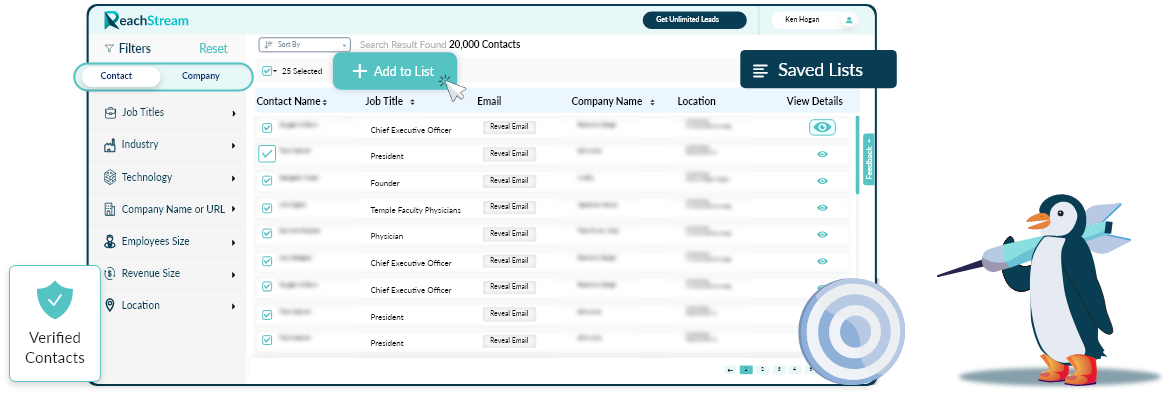
Task: Click the Job Titles briefcase icon
Action: coord(110,113)
